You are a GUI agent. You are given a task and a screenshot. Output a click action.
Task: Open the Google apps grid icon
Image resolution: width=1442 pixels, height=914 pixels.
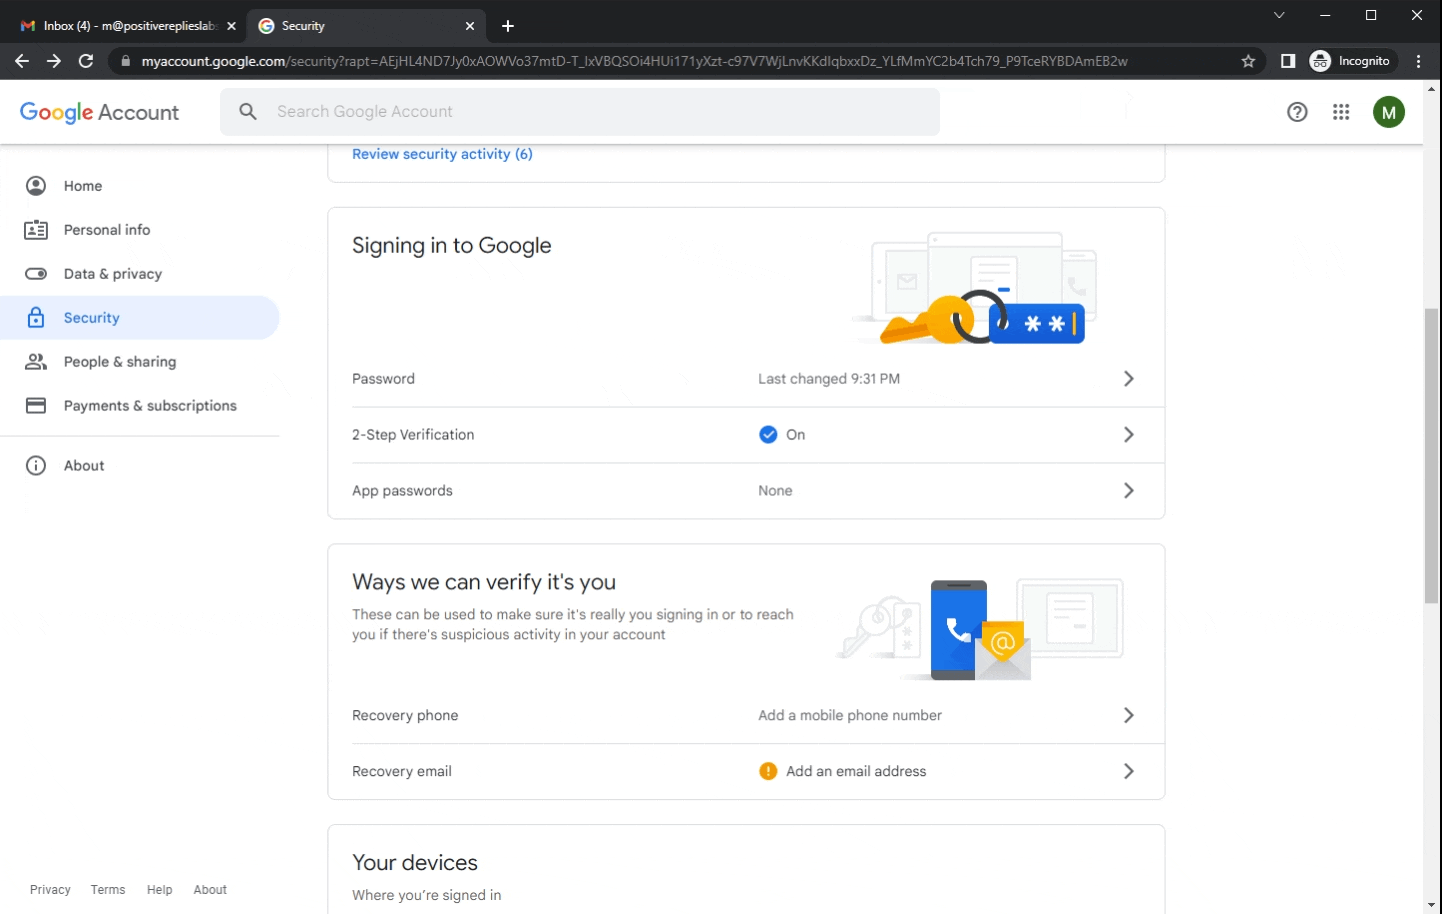click(1341, 112)
